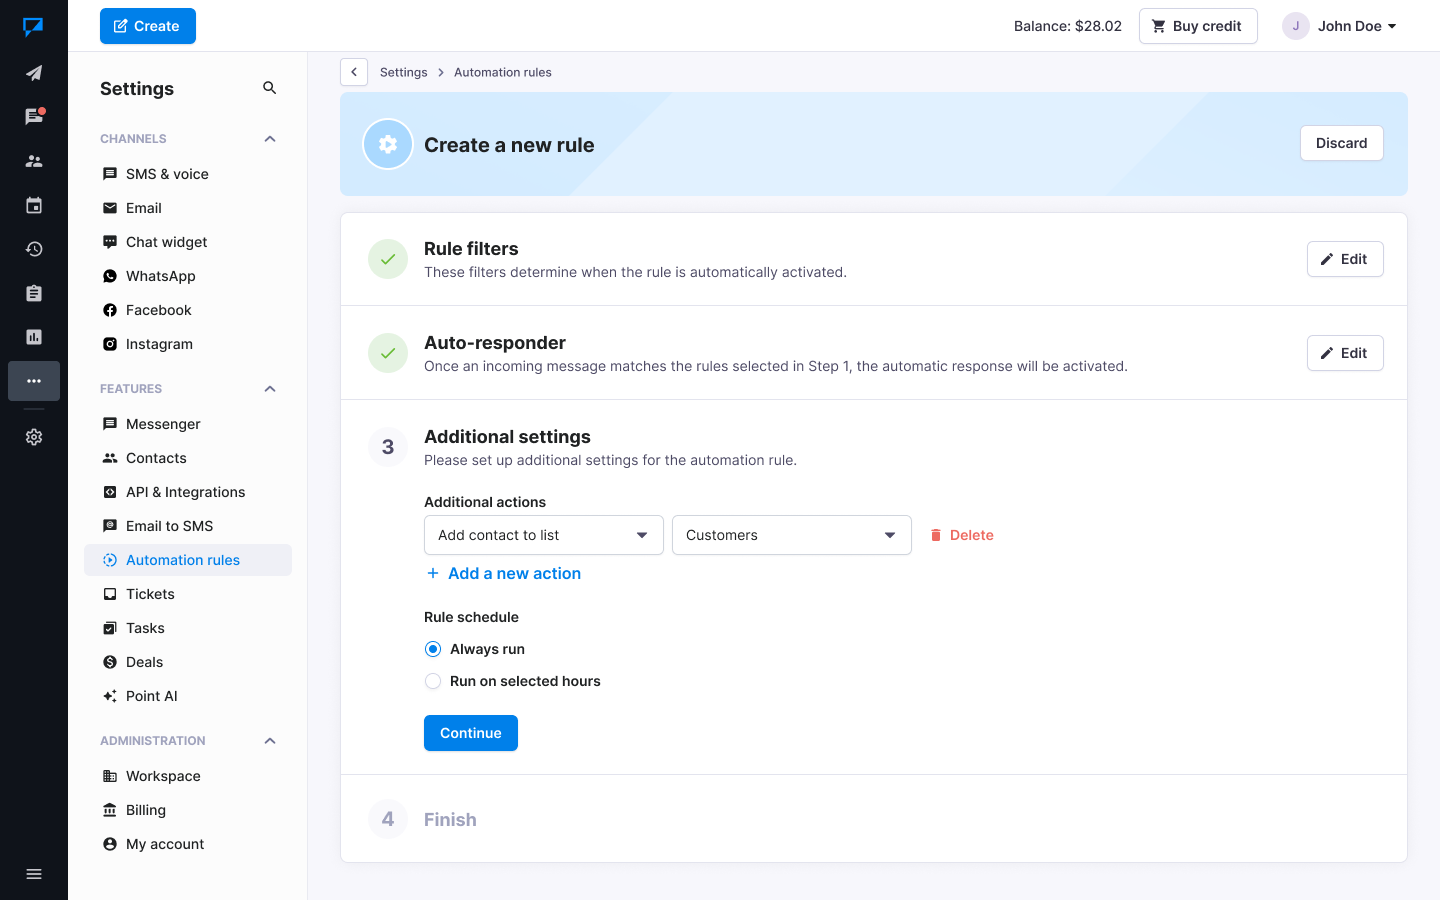Open WhatsApp channel settings
The image size is (1440, 900).
click(x=160, y=276)
